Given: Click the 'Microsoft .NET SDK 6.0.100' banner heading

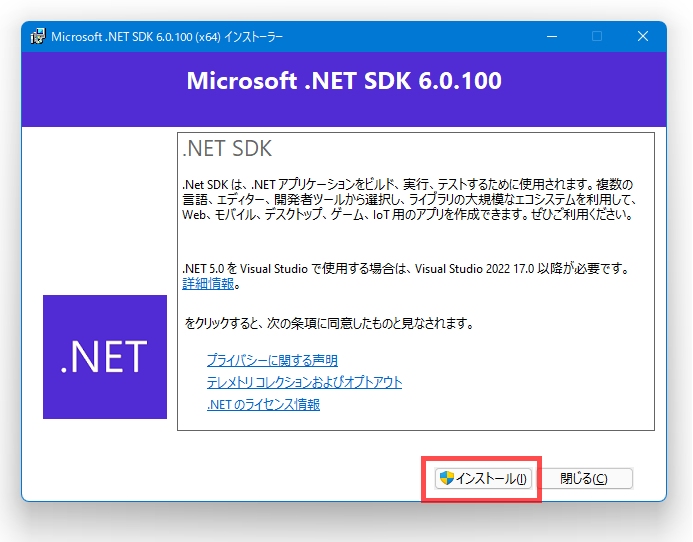Looking at the screenshot, I should (x=344, y=81).
